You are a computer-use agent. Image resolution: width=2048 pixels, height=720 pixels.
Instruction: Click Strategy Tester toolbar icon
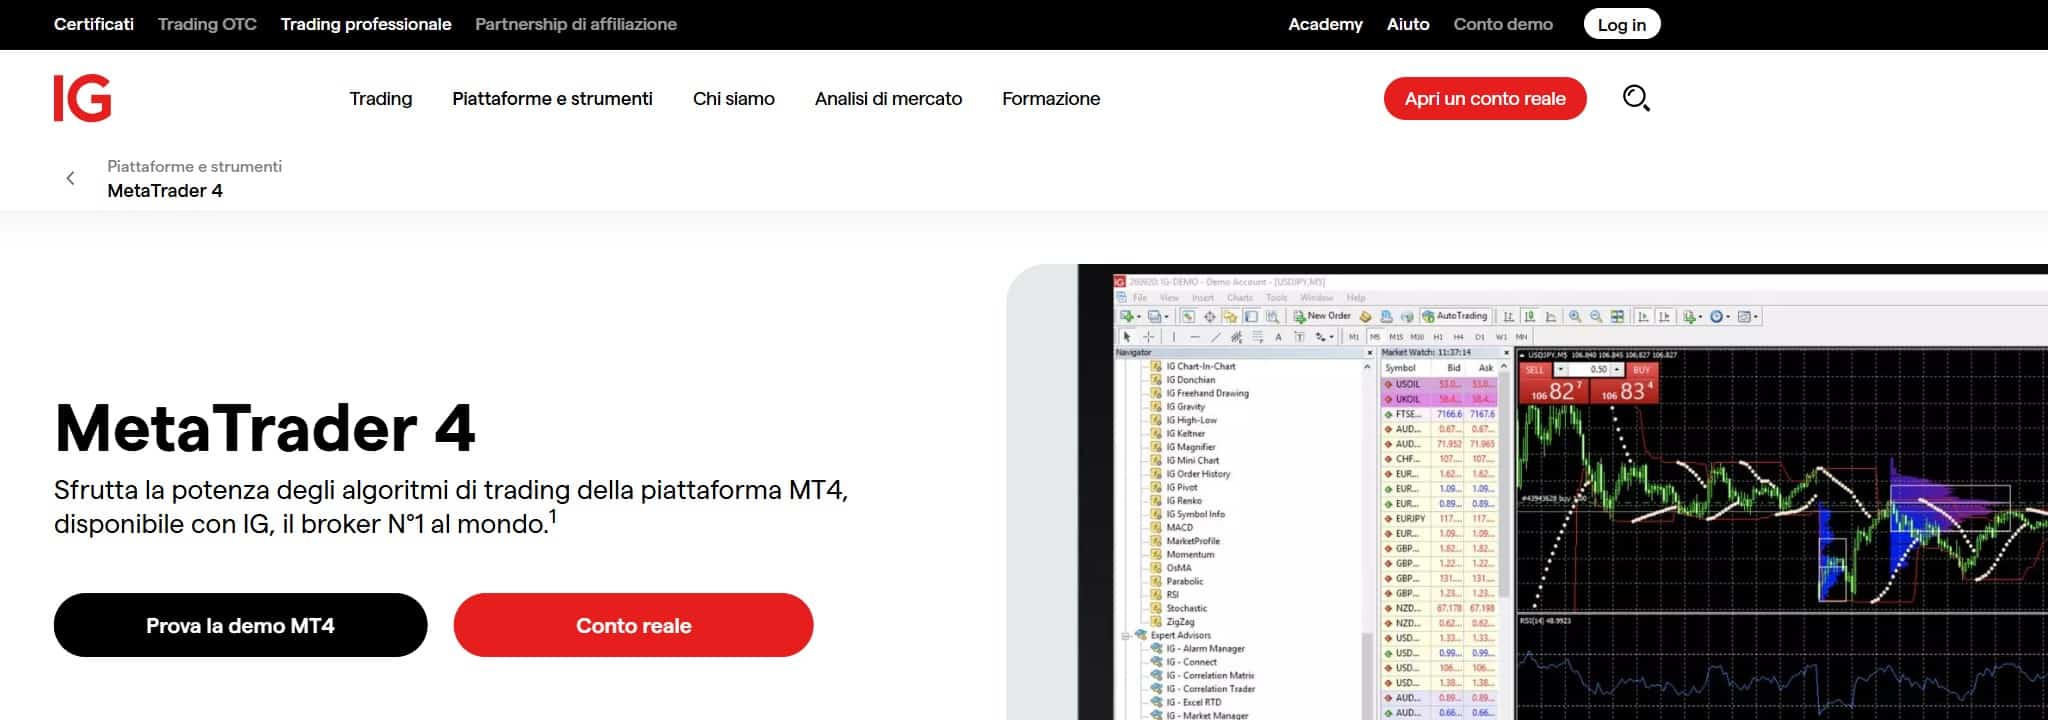[1272, 316]
